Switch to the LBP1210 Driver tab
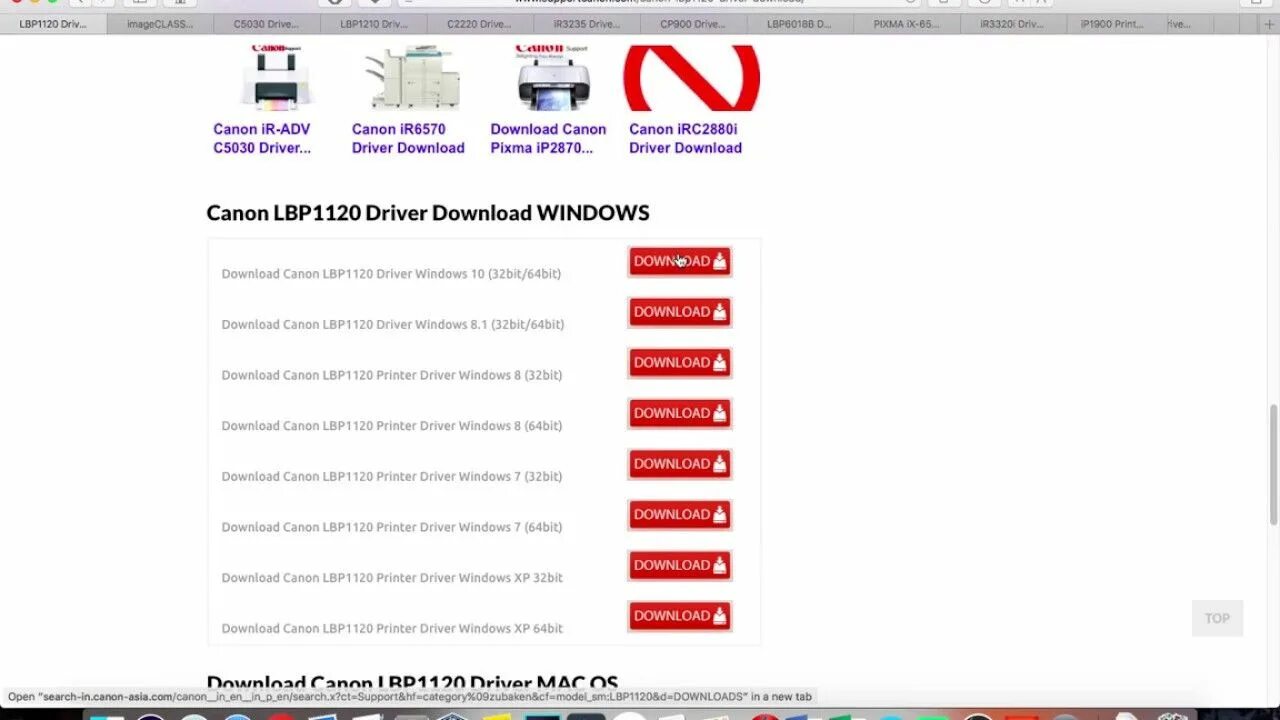Image resolution: width=1280 pixels, height=720 pixels. tap(373, 24)
